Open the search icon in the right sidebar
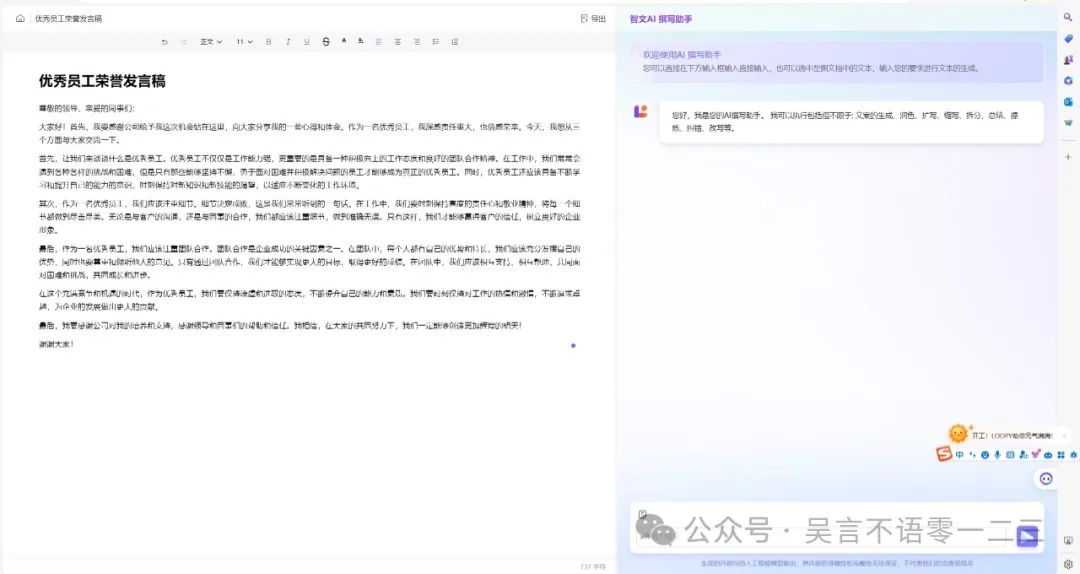This screenshot has height=574, width=1080. (x=1068, y=17)
